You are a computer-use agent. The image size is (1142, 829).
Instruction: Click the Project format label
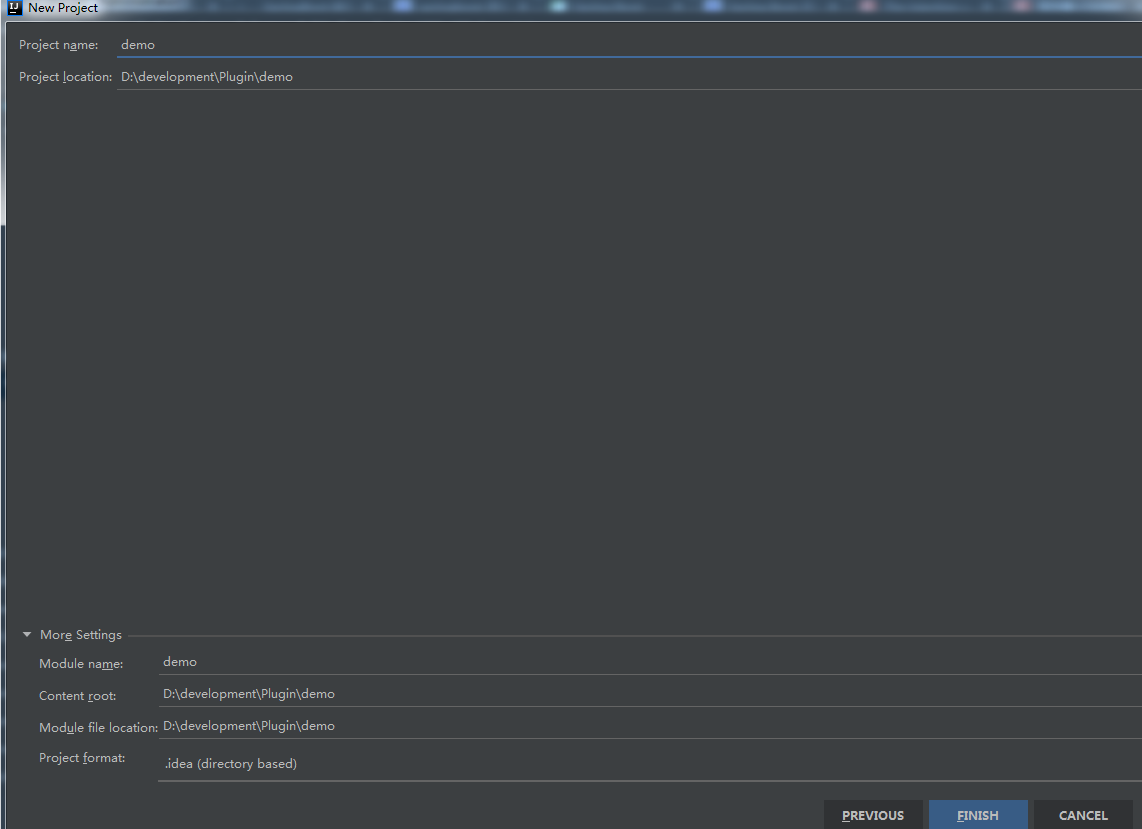82,758
